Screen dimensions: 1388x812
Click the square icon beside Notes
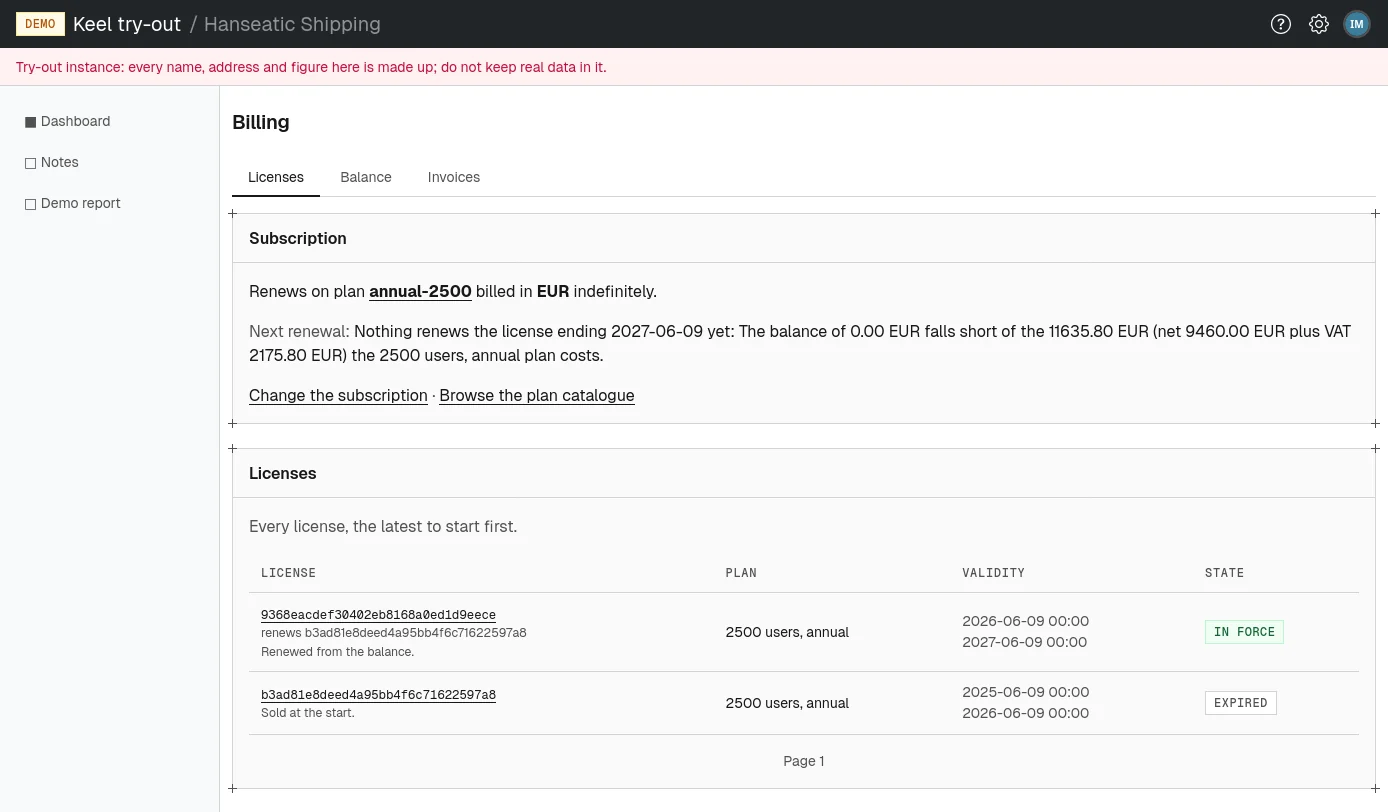(30, 163)
